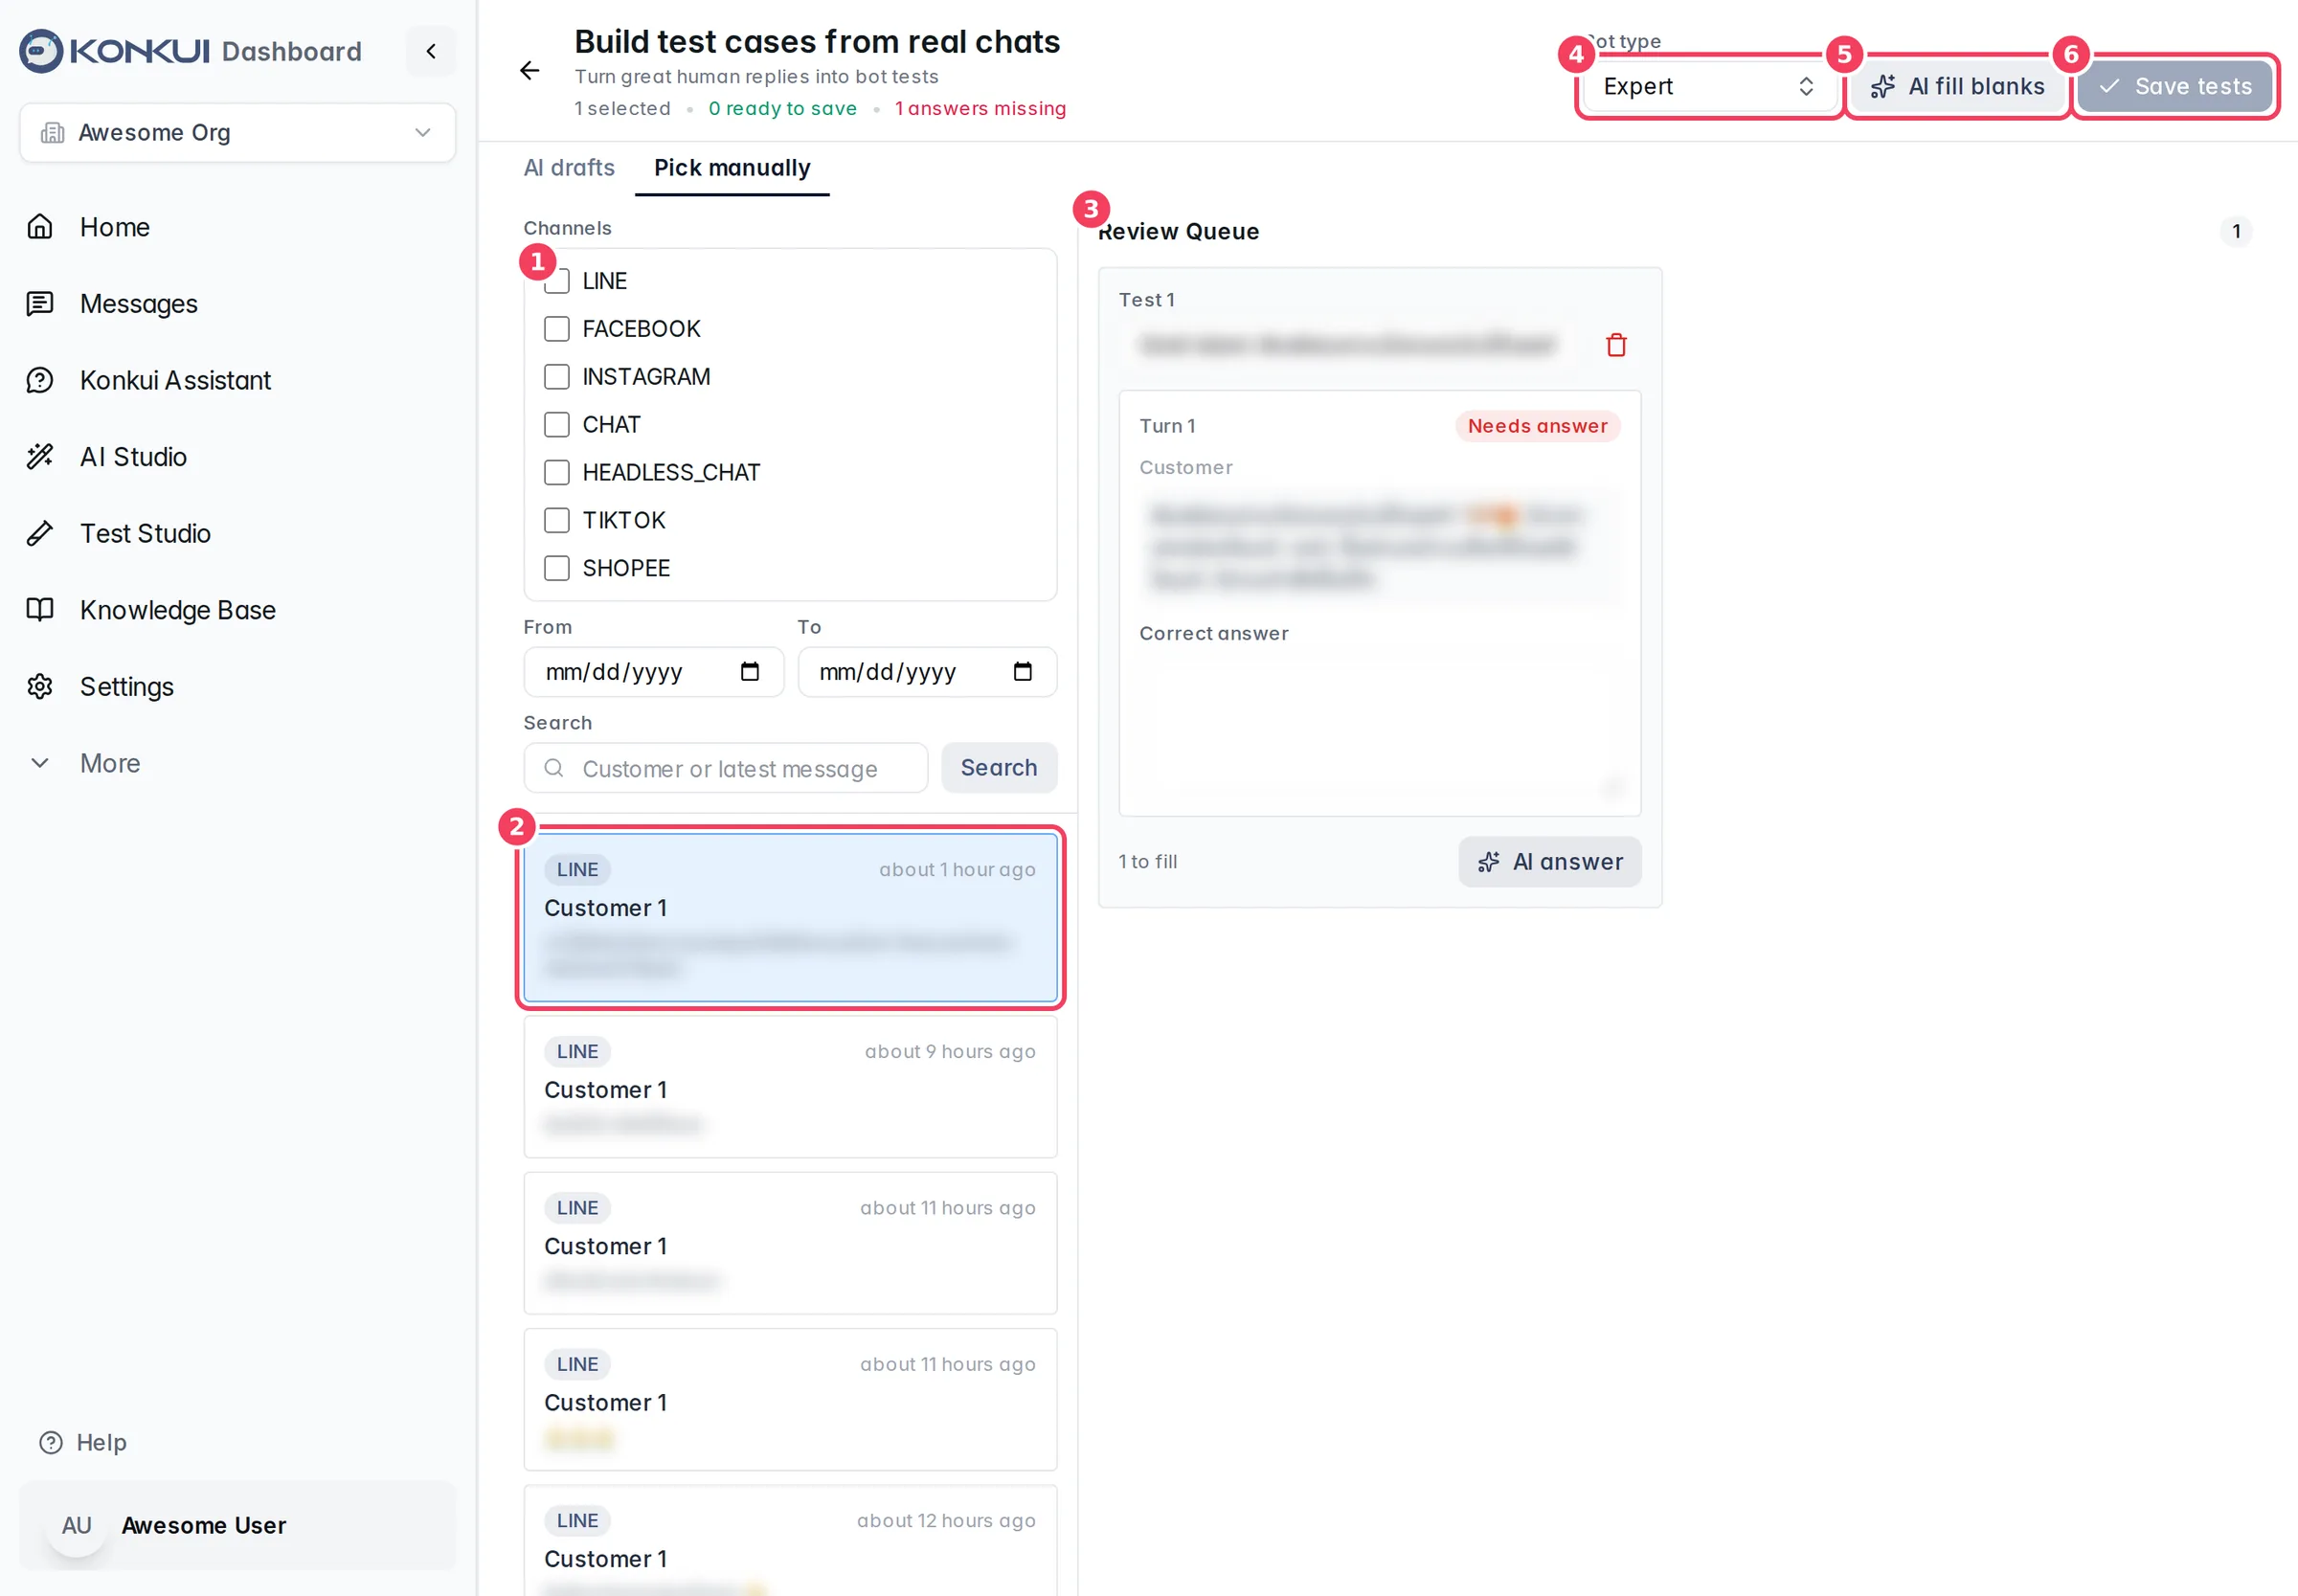Open the Awesome User profile card

[238, 1525]
